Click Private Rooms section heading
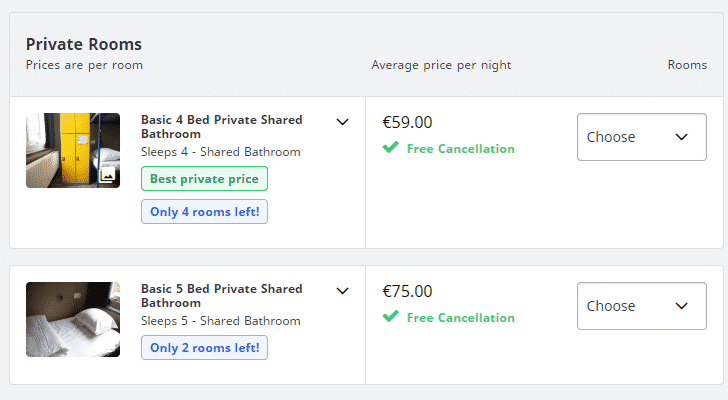This screenshot has width=728, height=400. (x=84, y=44)
